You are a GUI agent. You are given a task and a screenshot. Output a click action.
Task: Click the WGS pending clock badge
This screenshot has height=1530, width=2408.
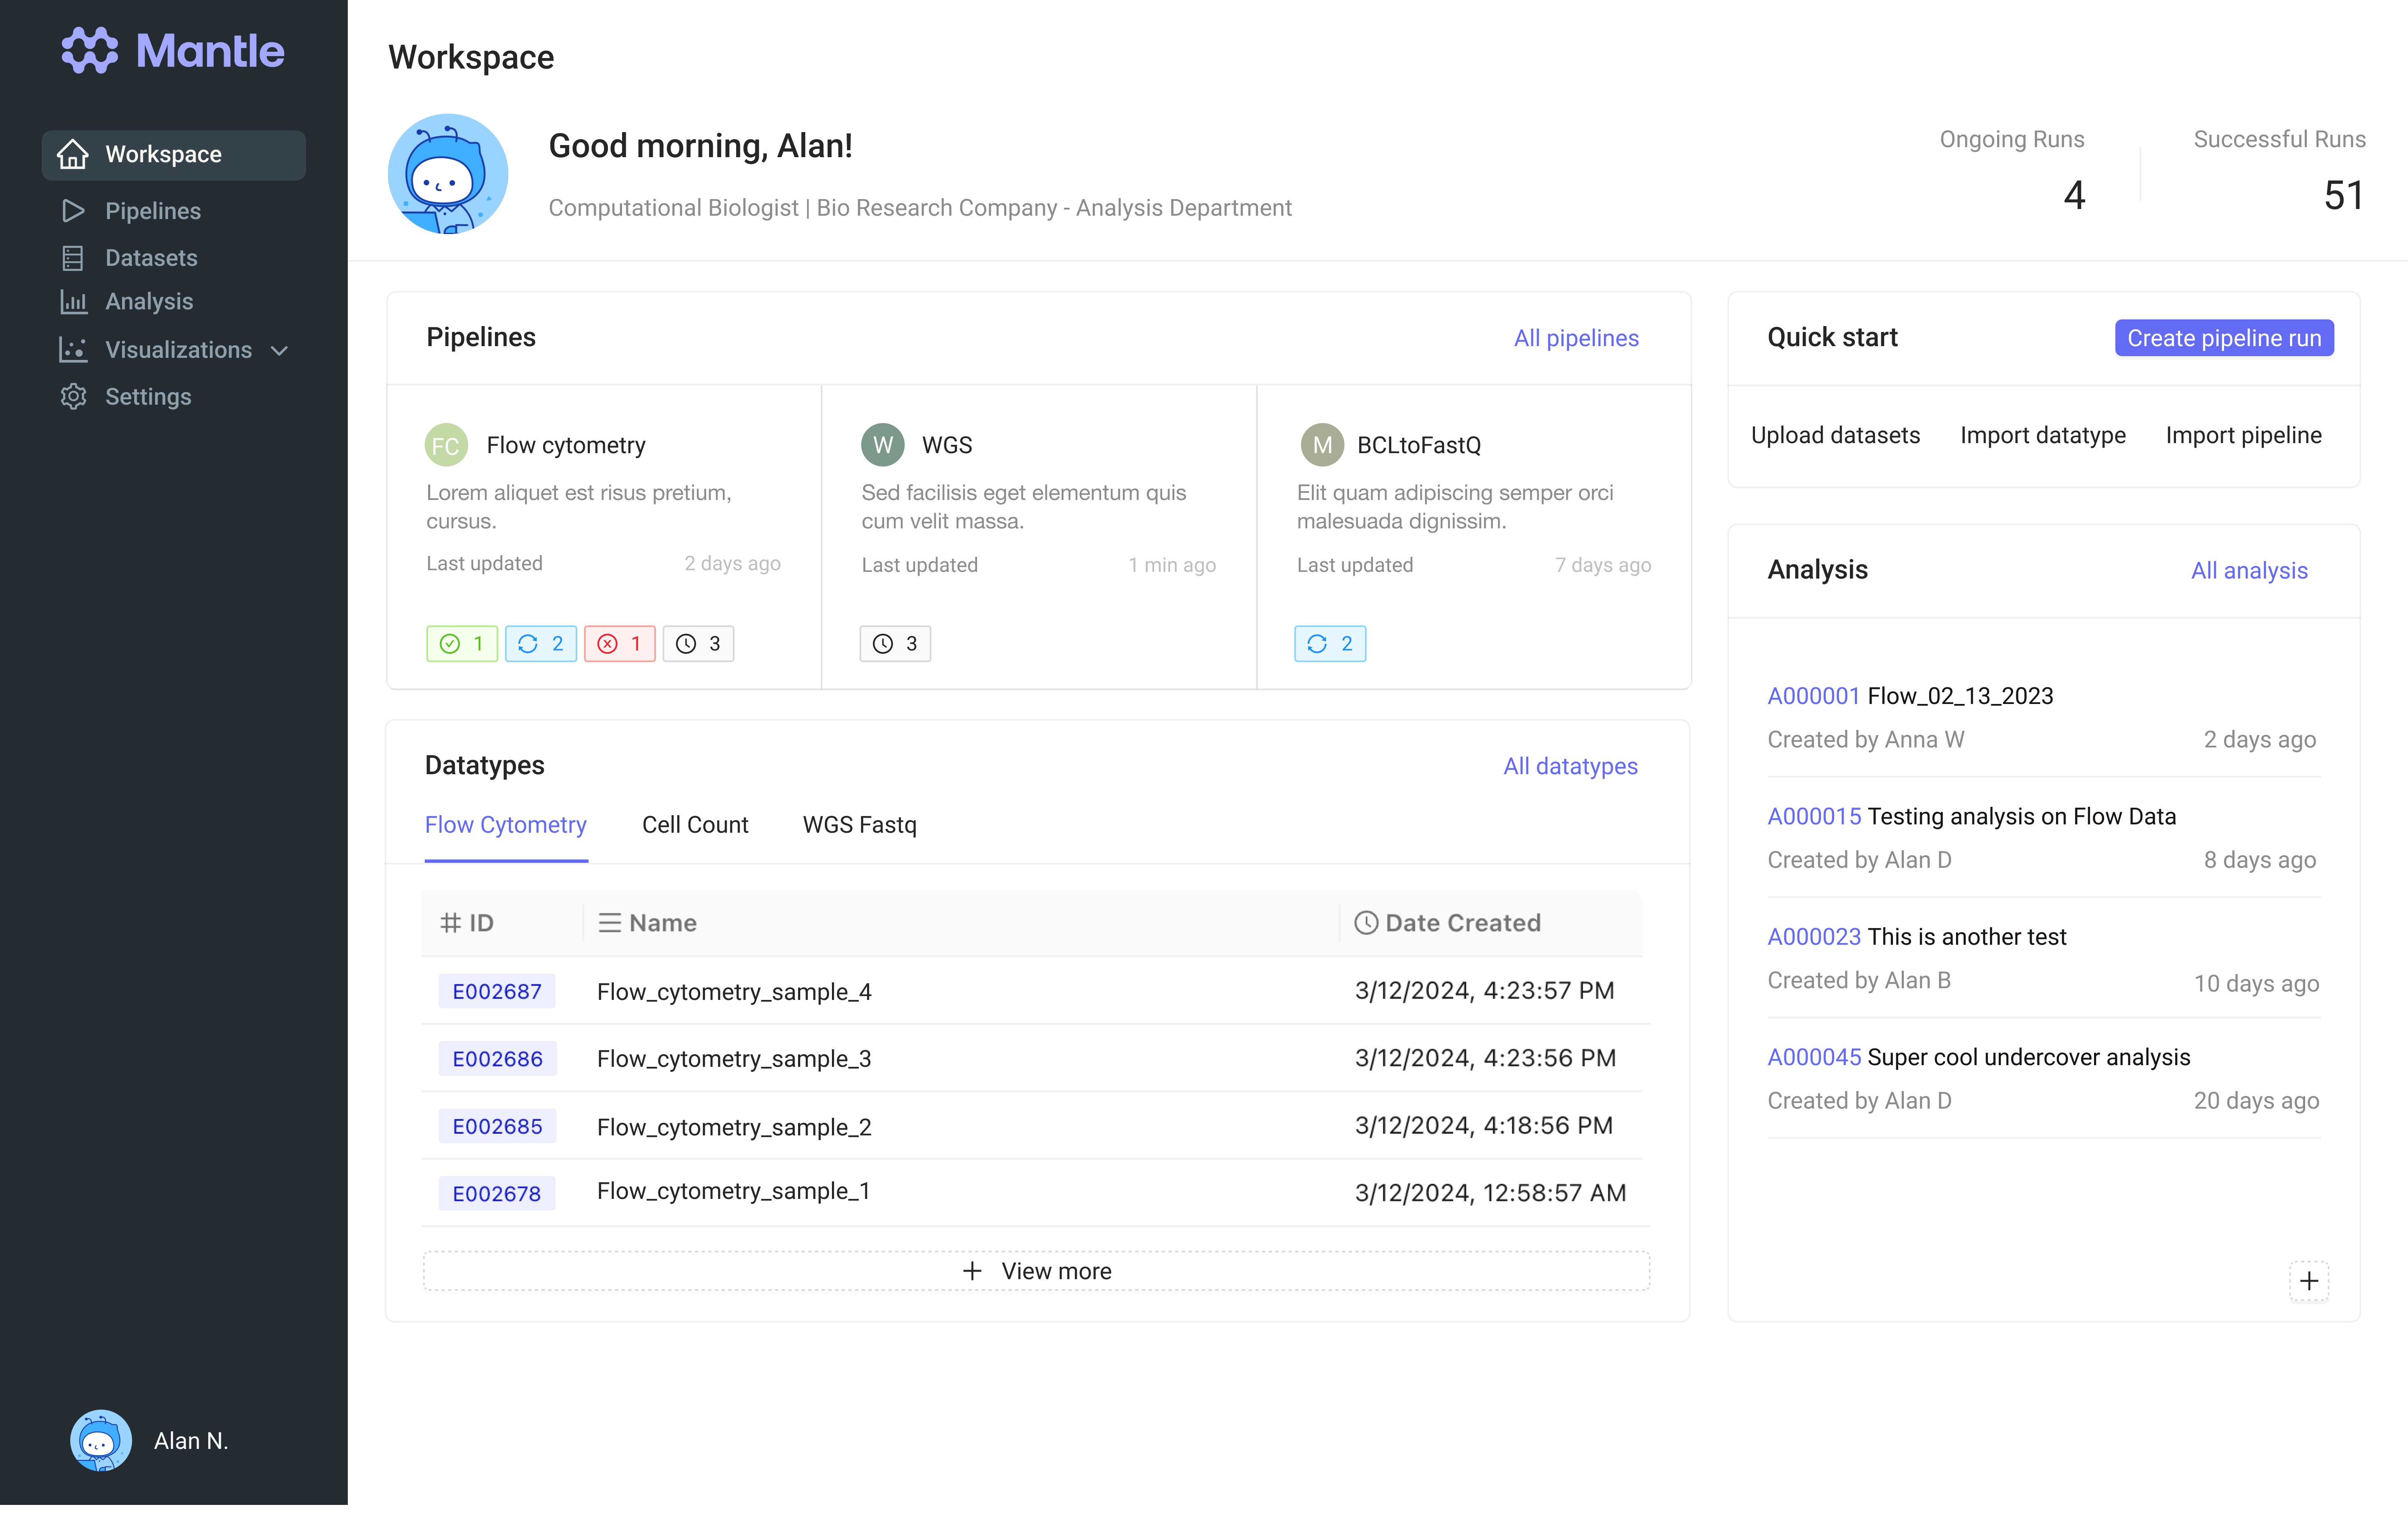(895, 644)
